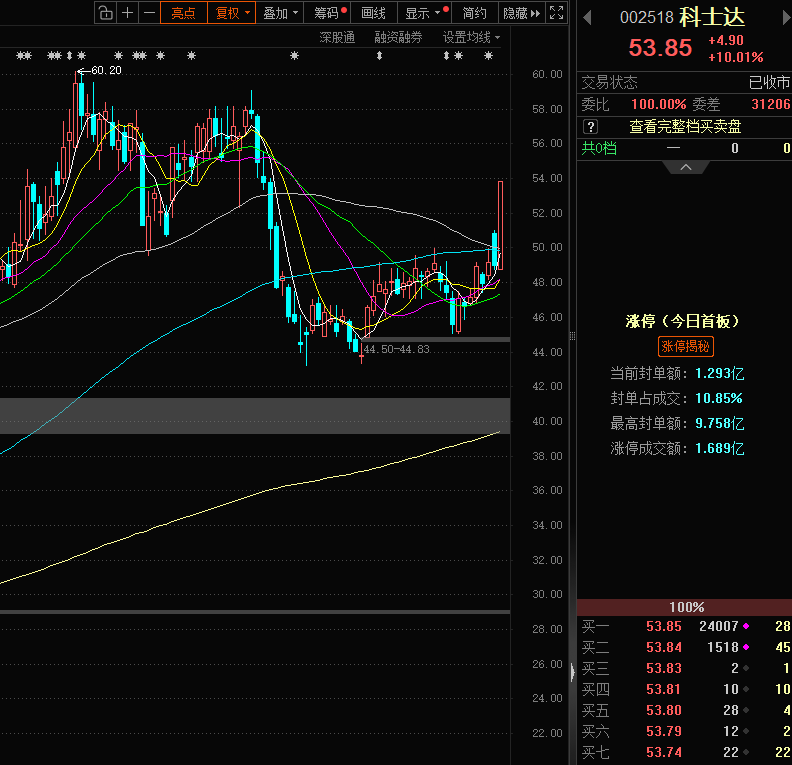Open the 复权 dropdown

click(232, 13)
